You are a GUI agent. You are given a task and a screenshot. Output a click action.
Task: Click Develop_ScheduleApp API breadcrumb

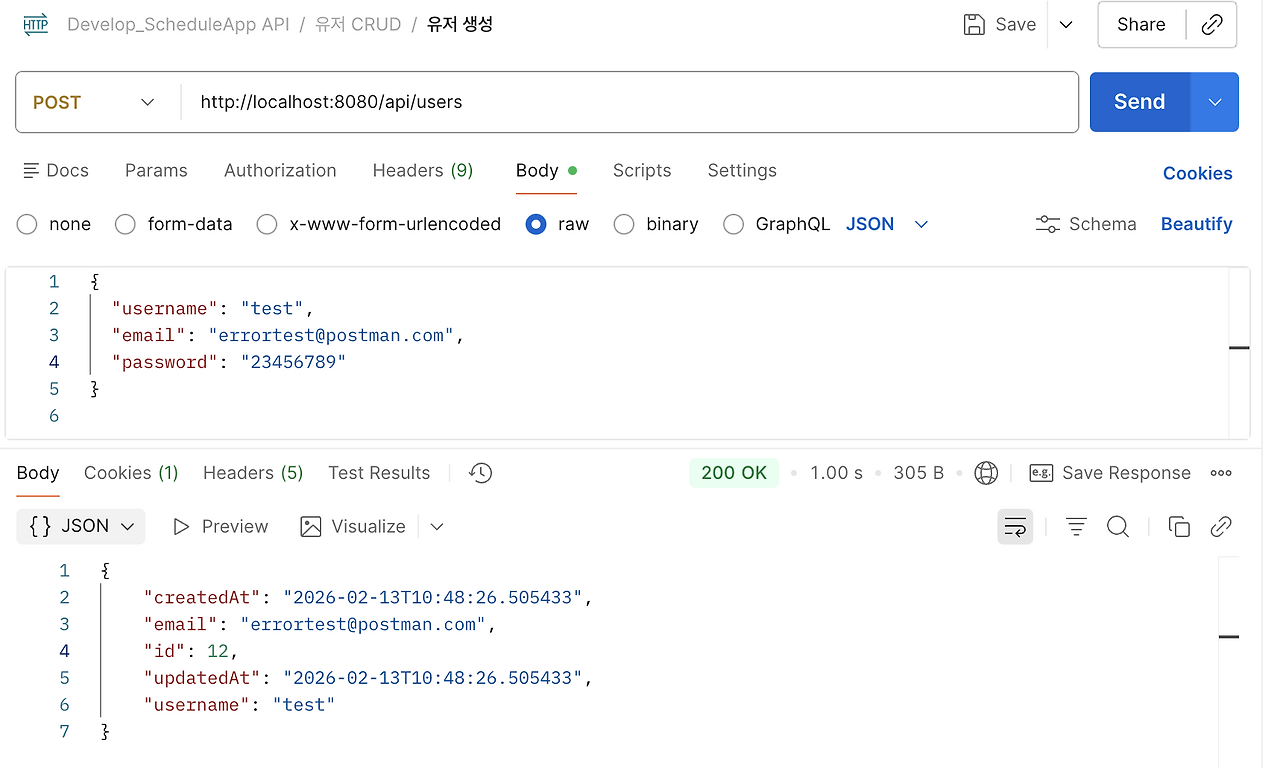178,24
